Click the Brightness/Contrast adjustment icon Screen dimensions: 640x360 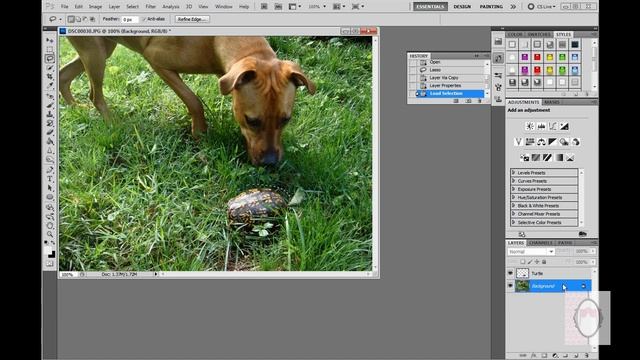point(530,127)
